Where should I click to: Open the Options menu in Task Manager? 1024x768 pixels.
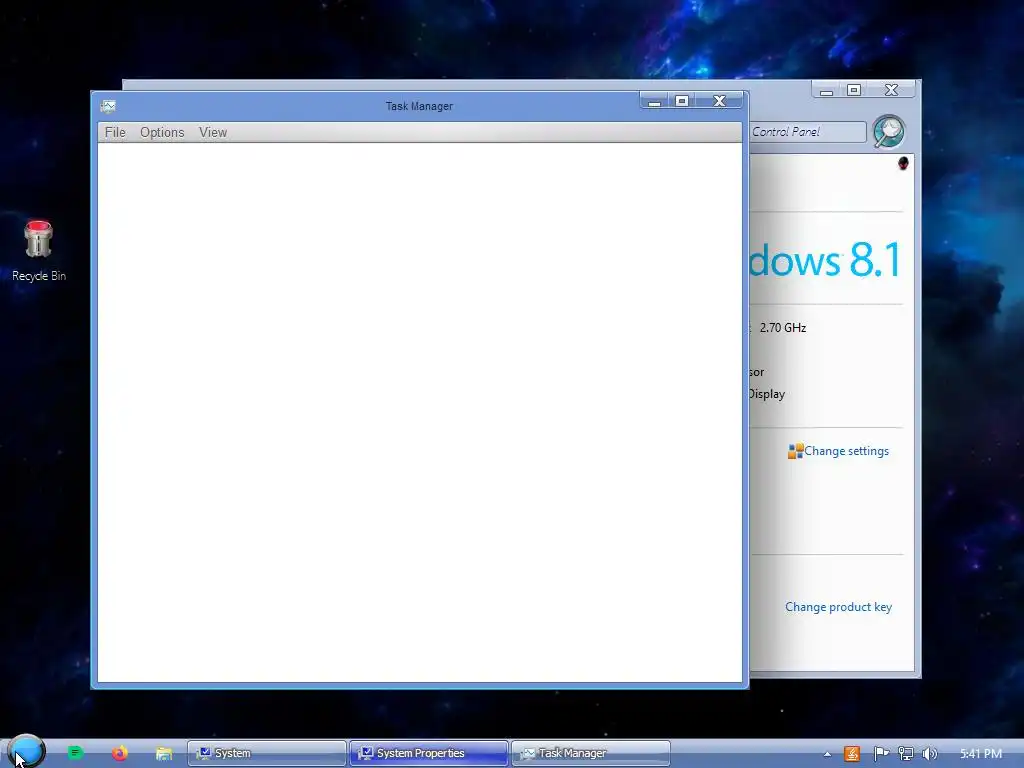(162, 133)
